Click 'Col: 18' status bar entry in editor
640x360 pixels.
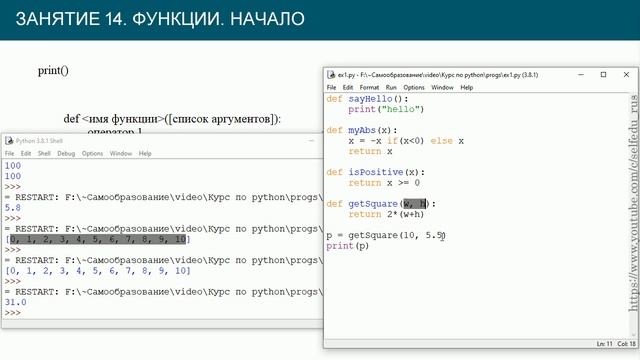(627, 344)
